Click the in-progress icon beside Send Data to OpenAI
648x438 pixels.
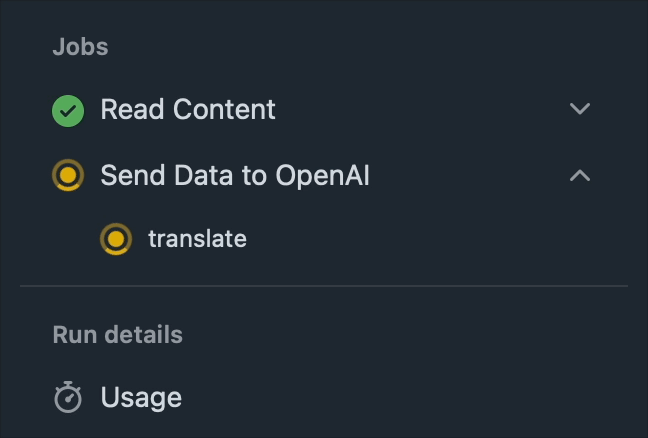tap(68, 175)
